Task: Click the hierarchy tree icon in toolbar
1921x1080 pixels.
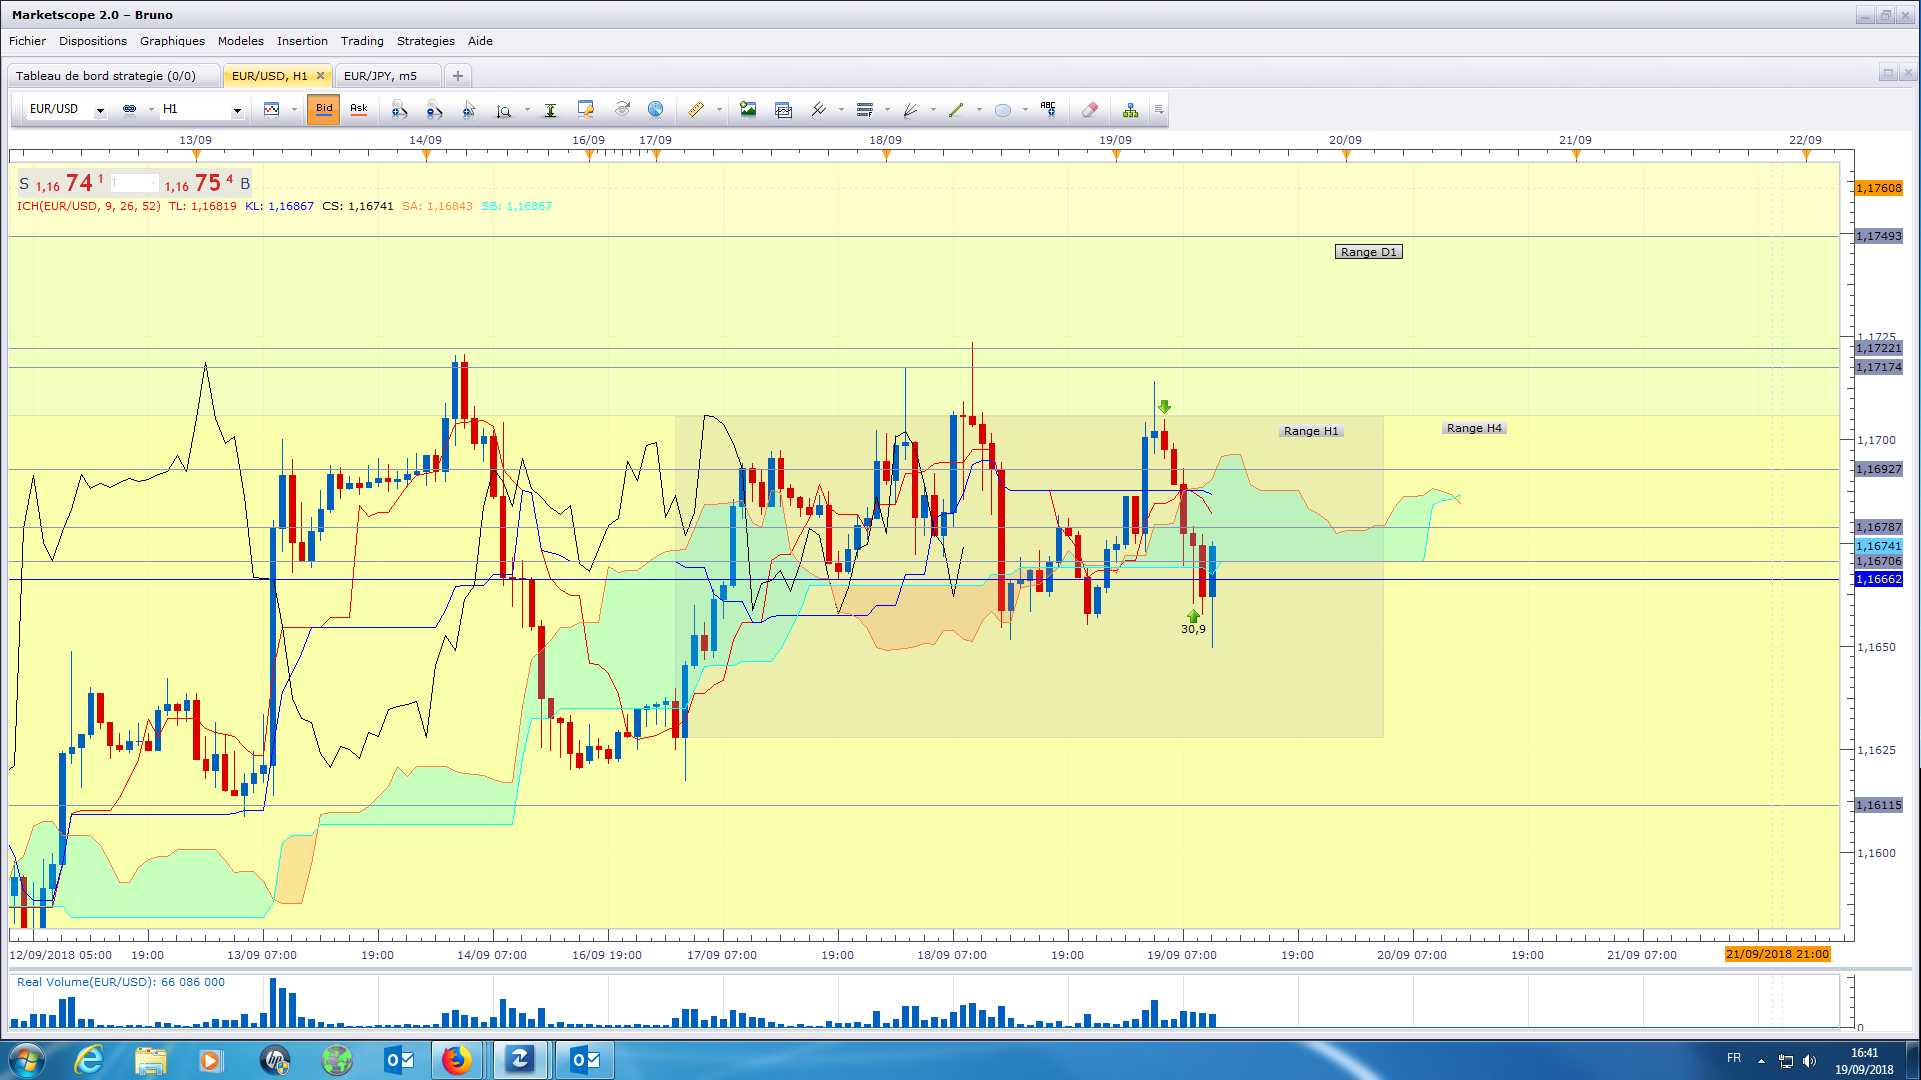Action: coord(1130,109)
